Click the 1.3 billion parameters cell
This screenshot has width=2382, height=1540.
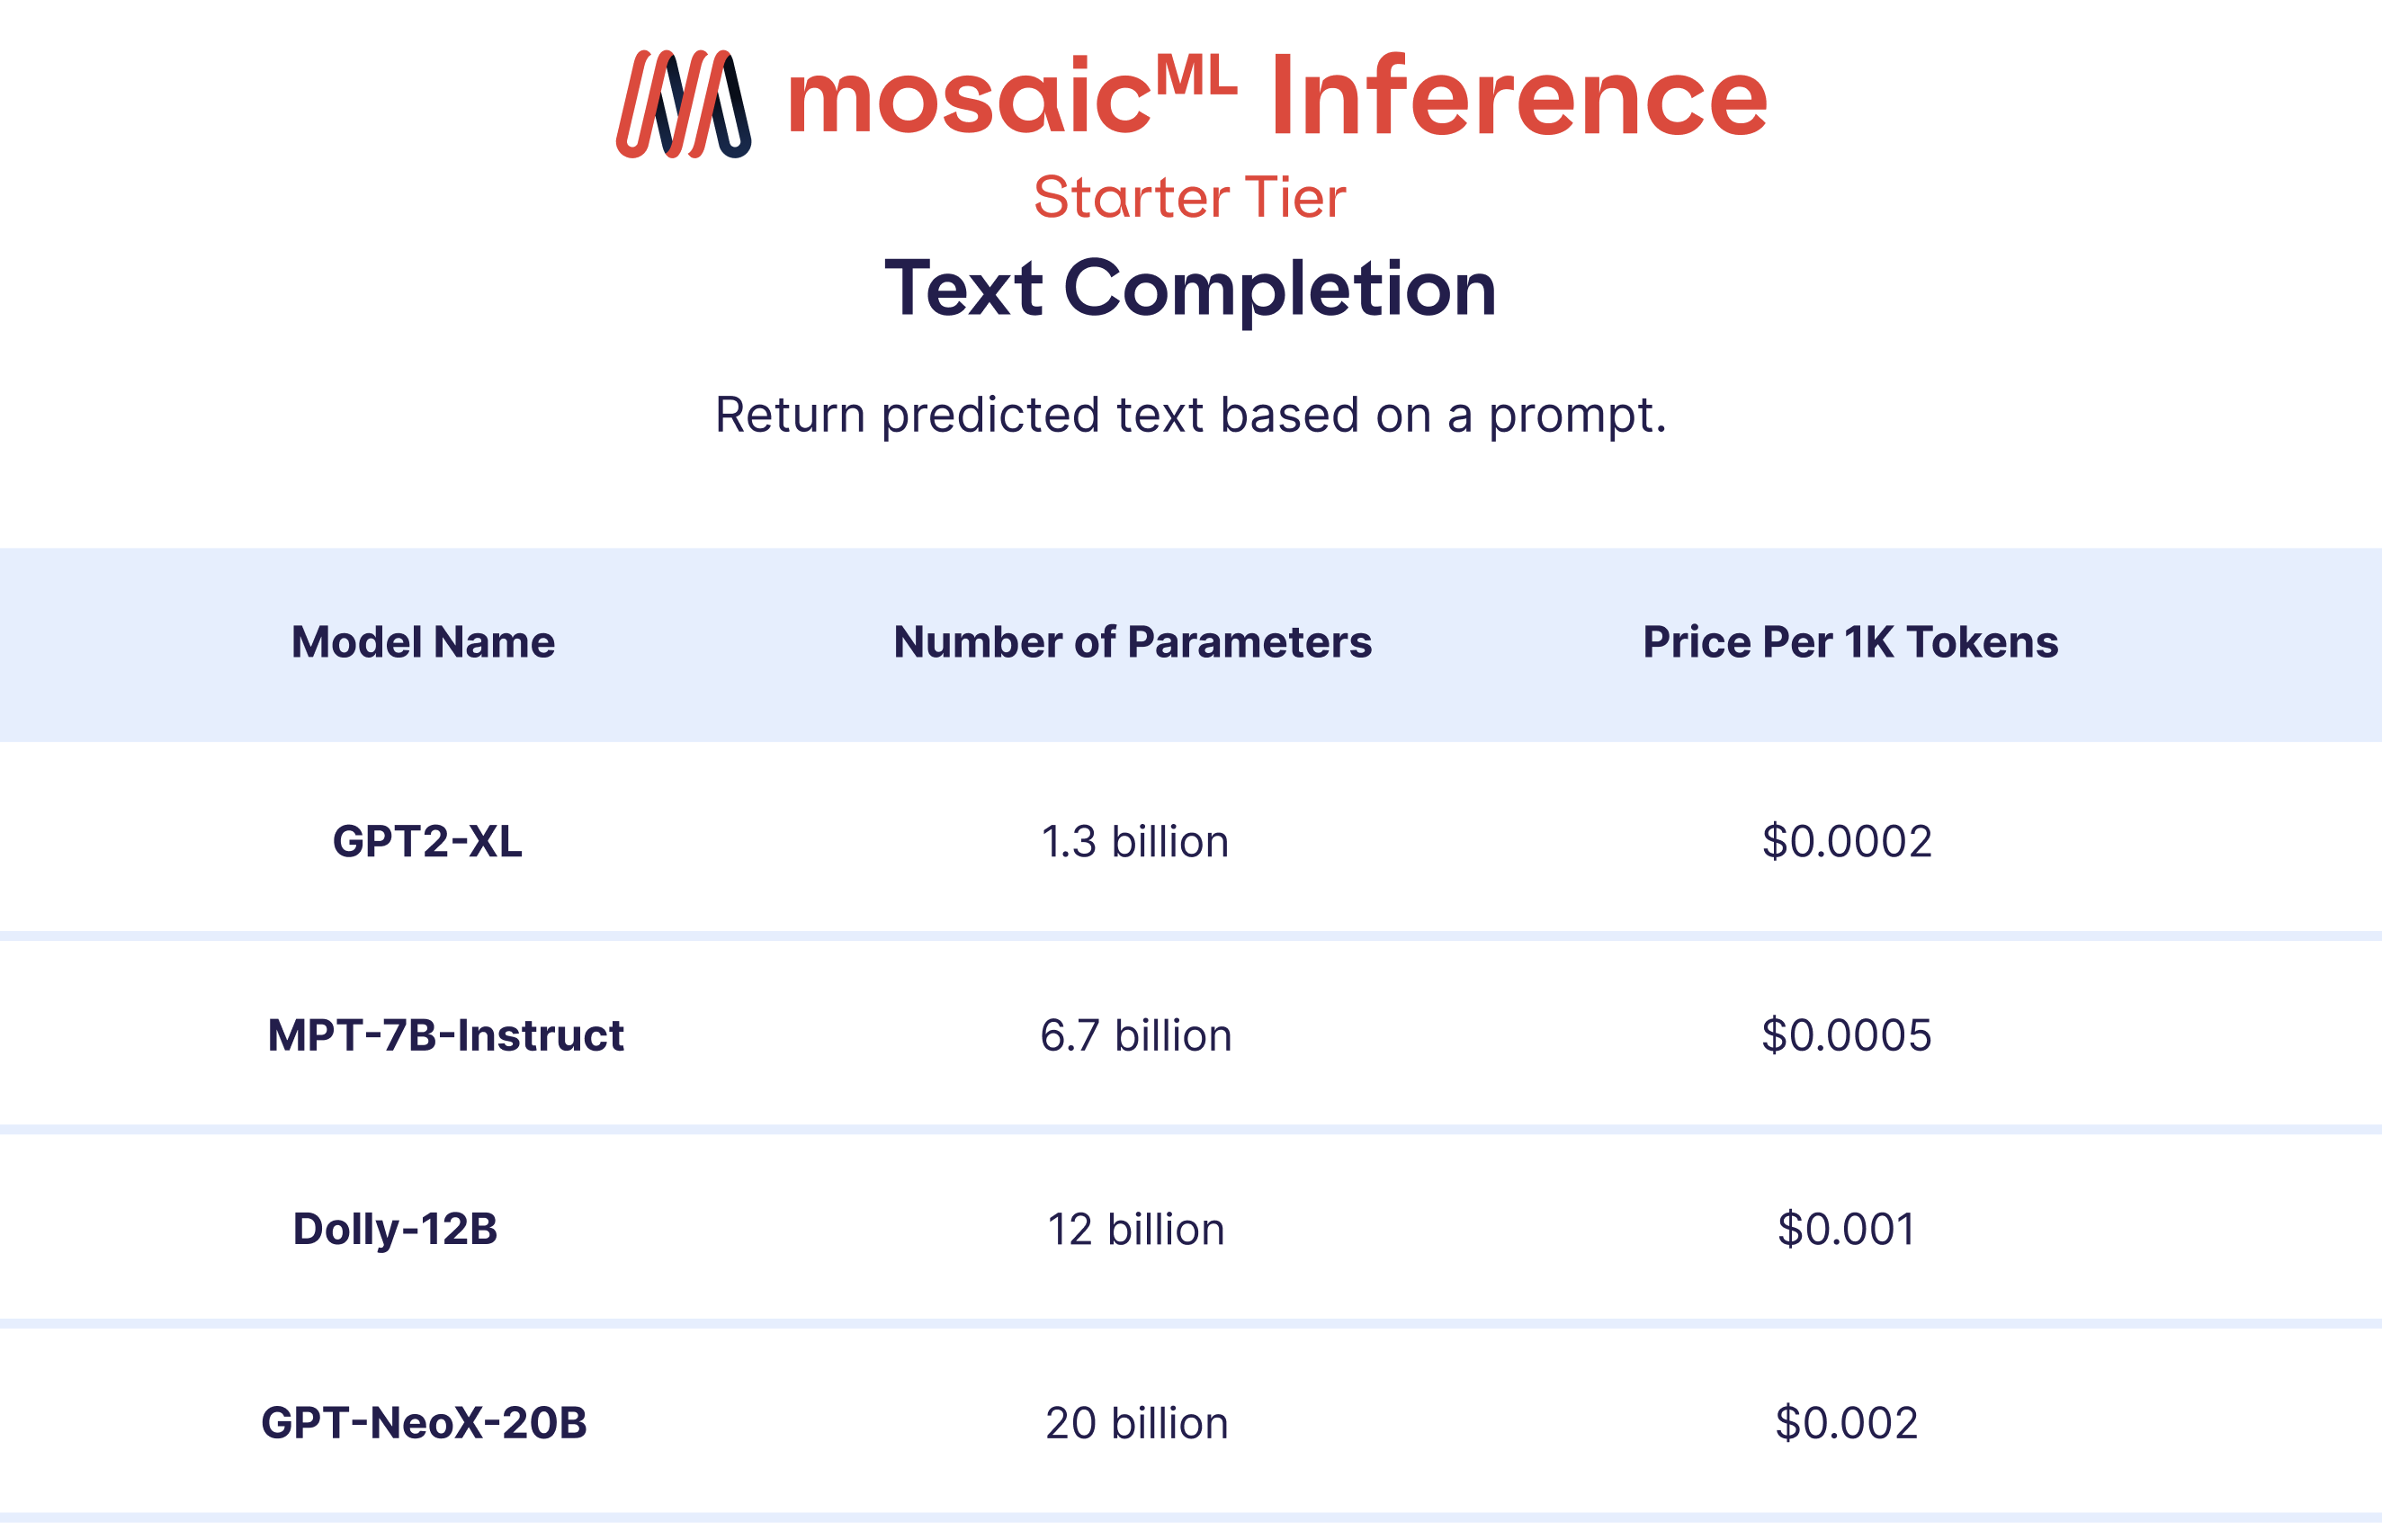1135,841
